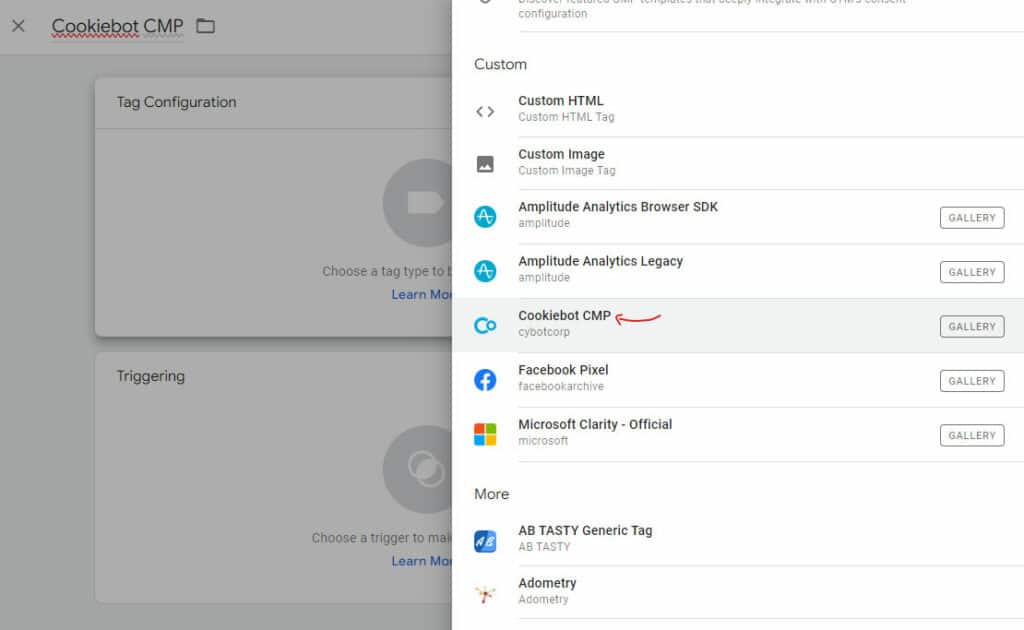Click the facebookarchive author label

click(x=561, y=386)
